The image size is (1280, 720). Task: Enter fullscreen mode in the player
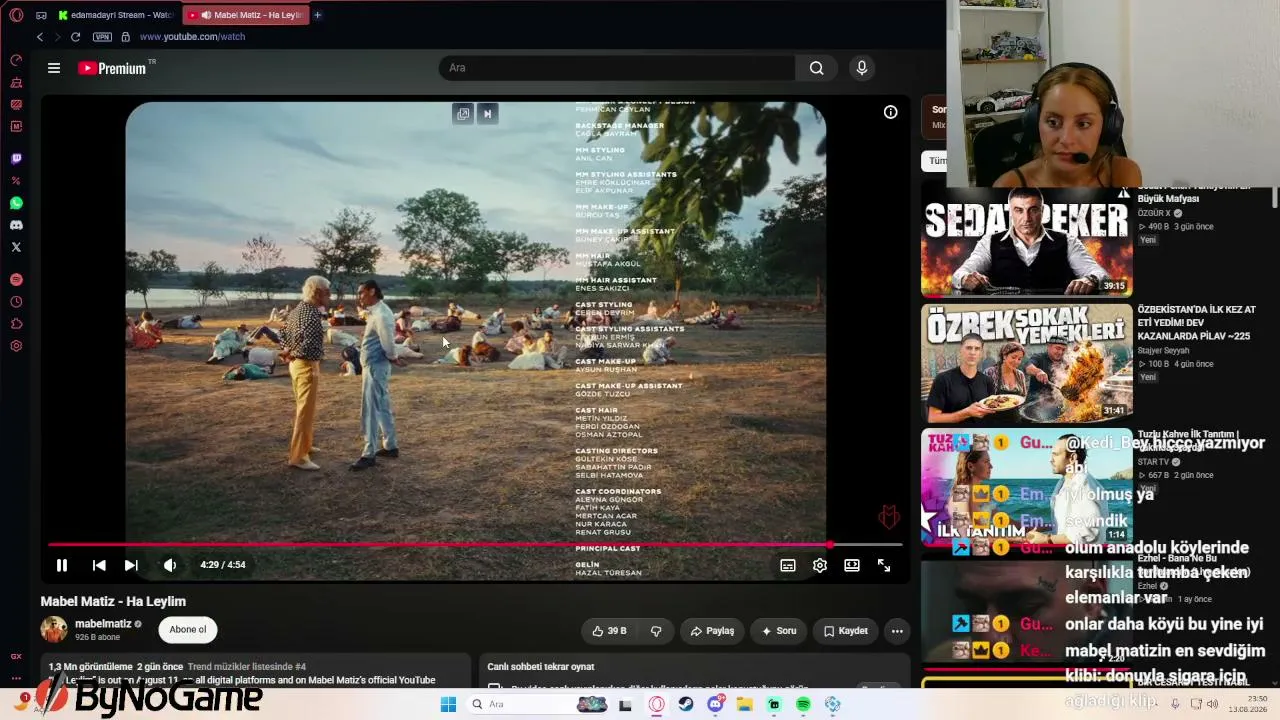884,565
